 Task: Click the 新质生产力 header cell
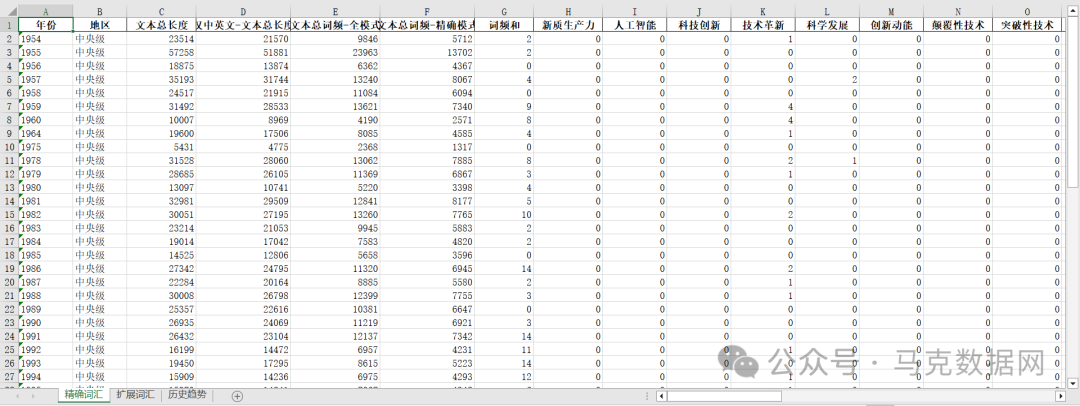click(568, 25)
